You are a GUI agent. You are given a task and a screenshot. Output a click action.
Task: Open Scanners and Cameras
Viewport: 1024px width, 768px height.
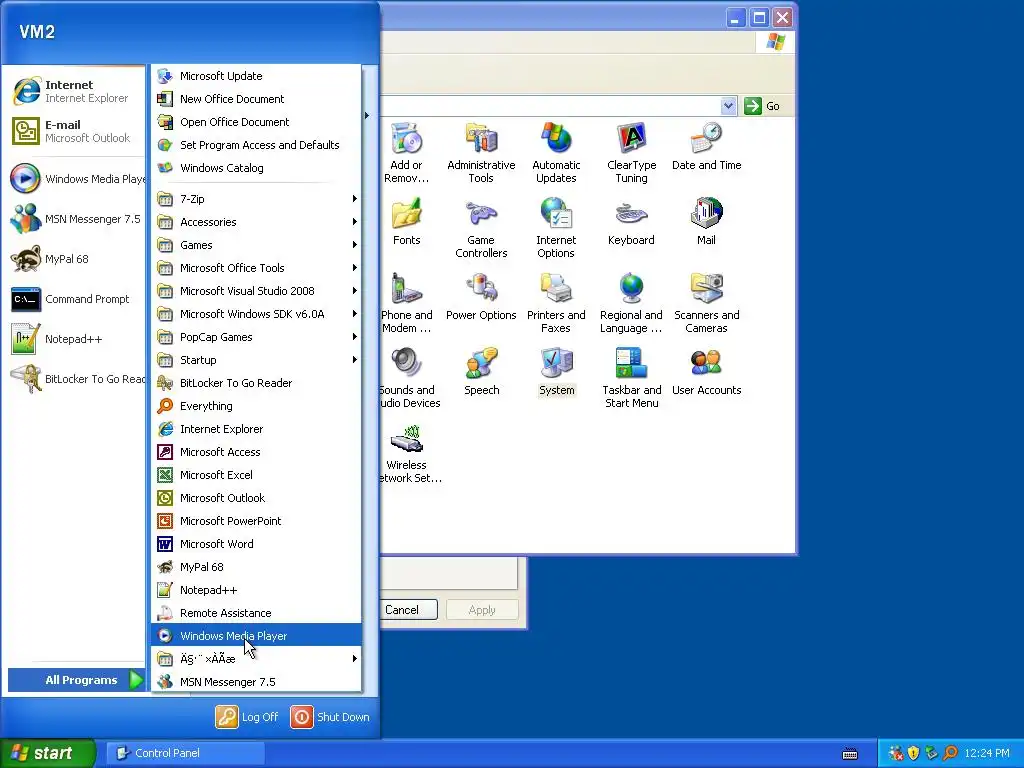click(x=707, y=303)
